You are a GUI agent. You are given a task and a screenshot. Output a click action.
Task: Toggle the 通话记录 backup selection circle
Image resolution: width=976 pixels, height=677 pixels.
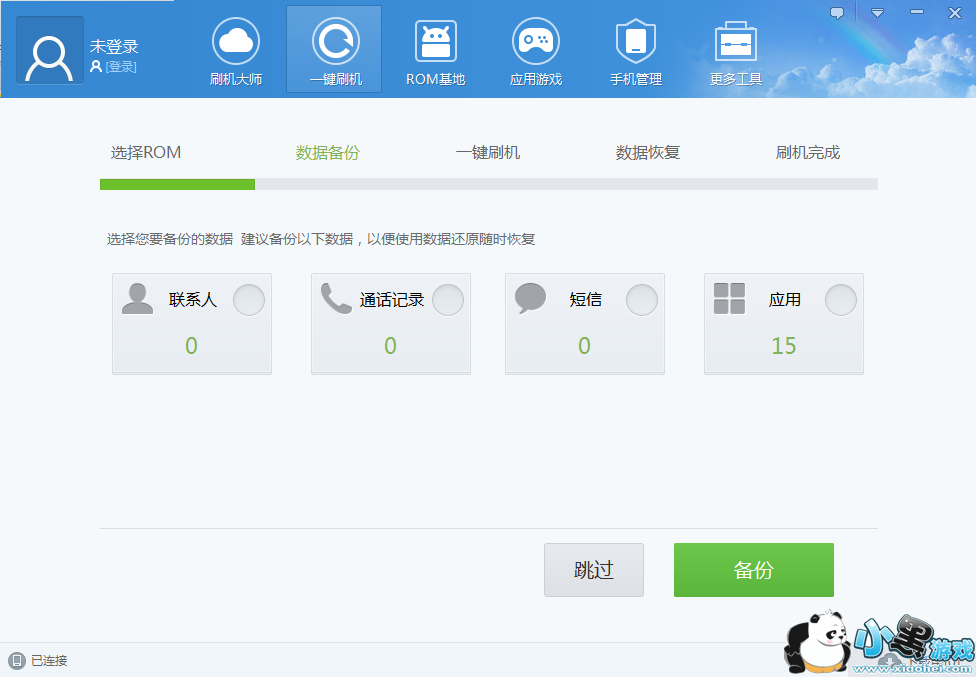(x=447, y=300)
